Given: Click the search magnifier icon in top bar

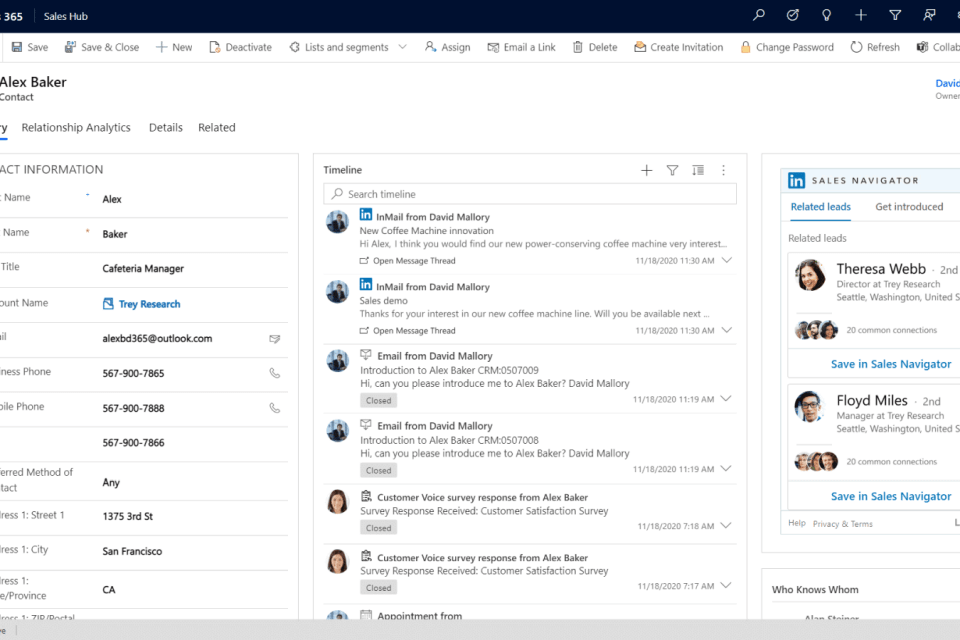Looking at the screenshot, I should [x=759, y=15].
